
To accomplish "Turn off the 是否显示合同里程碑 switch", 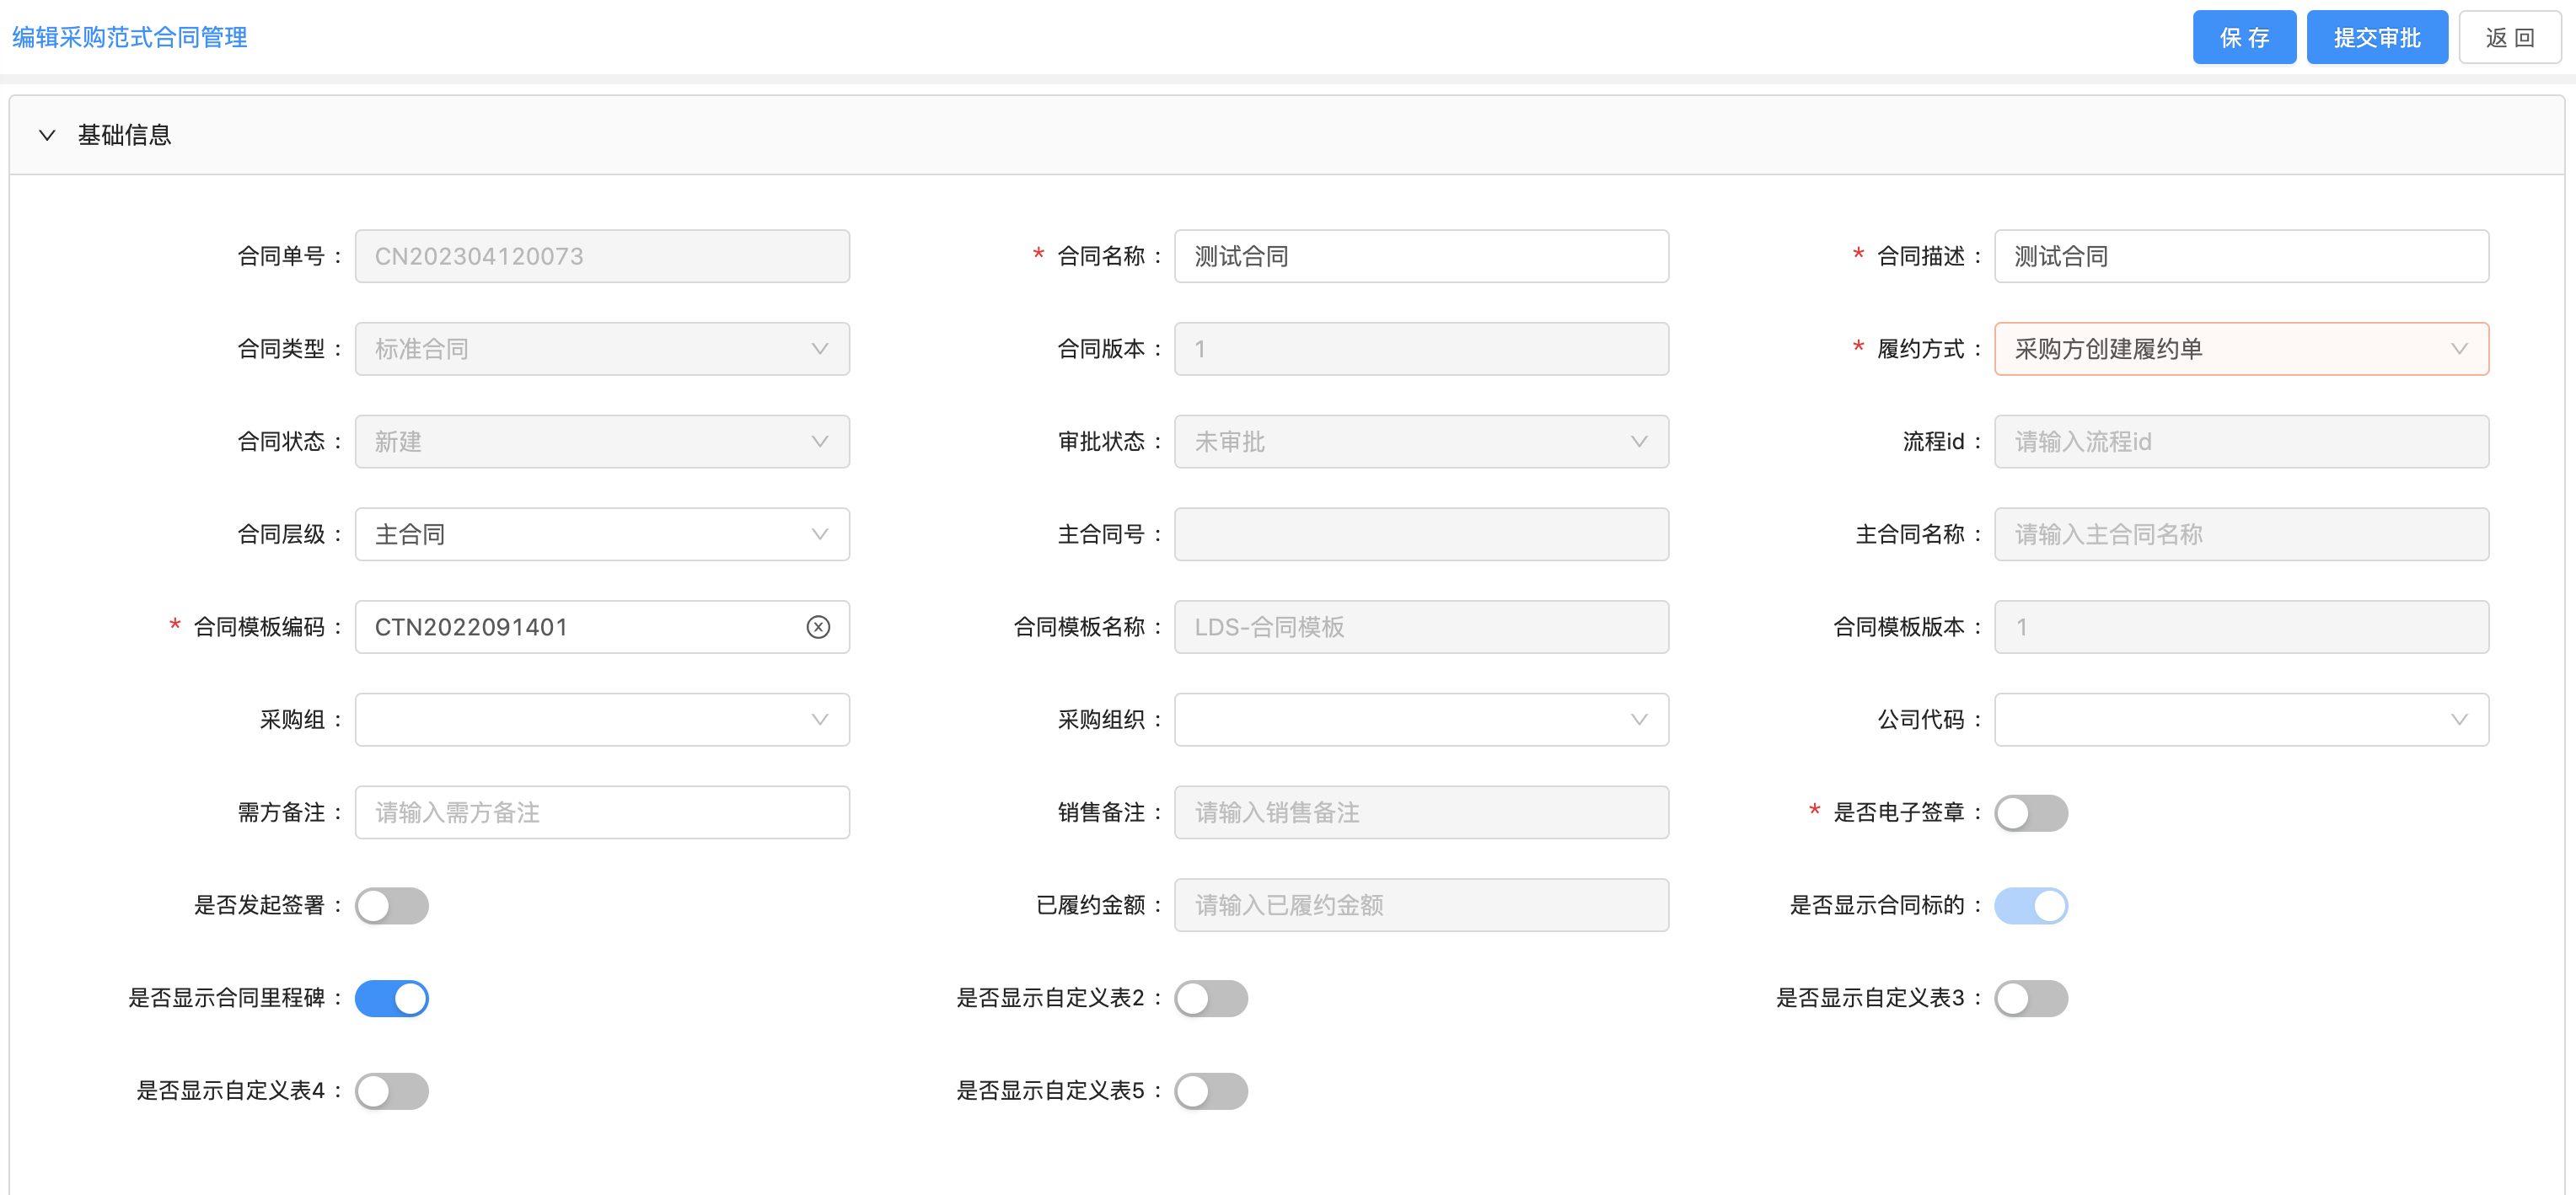I will (391, 998).
